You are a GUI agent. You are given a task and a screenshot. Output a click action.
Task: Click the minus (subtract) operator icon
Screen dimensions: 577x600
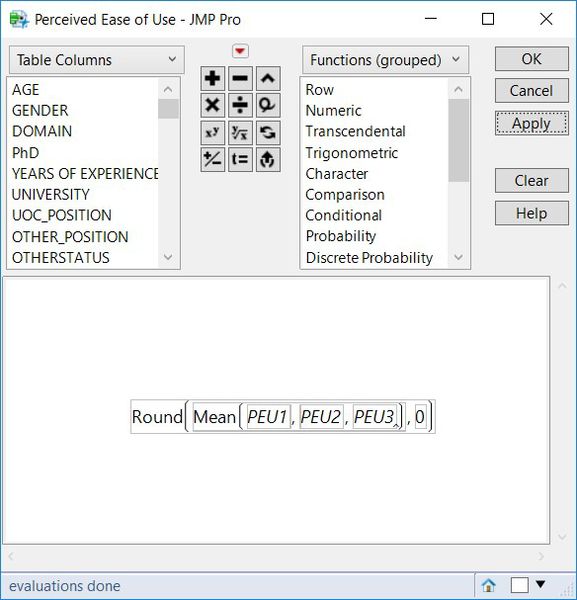tap(240, 78)
